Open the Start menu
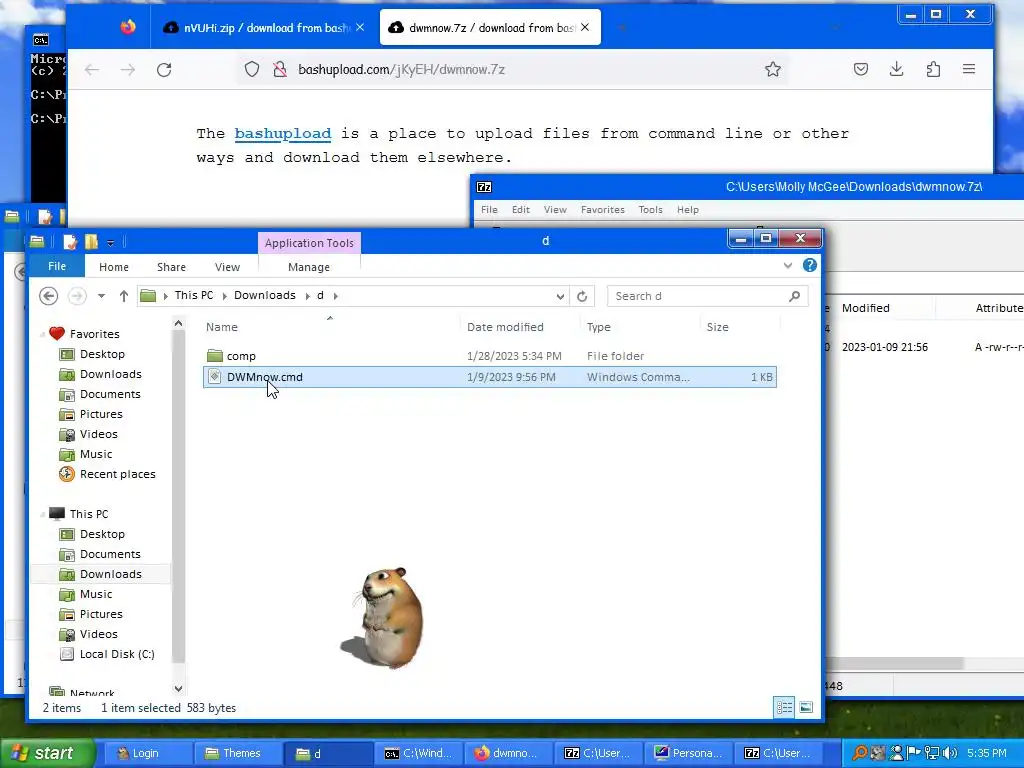Screen dimensions: 1024x768 tap(46, 753)
